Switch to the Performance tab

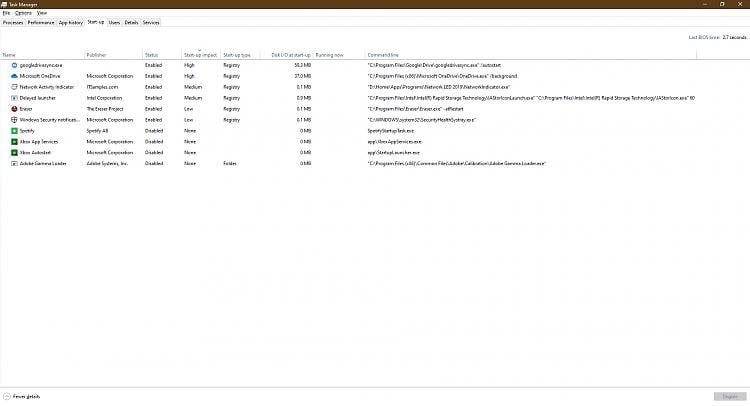coord(41,22)
